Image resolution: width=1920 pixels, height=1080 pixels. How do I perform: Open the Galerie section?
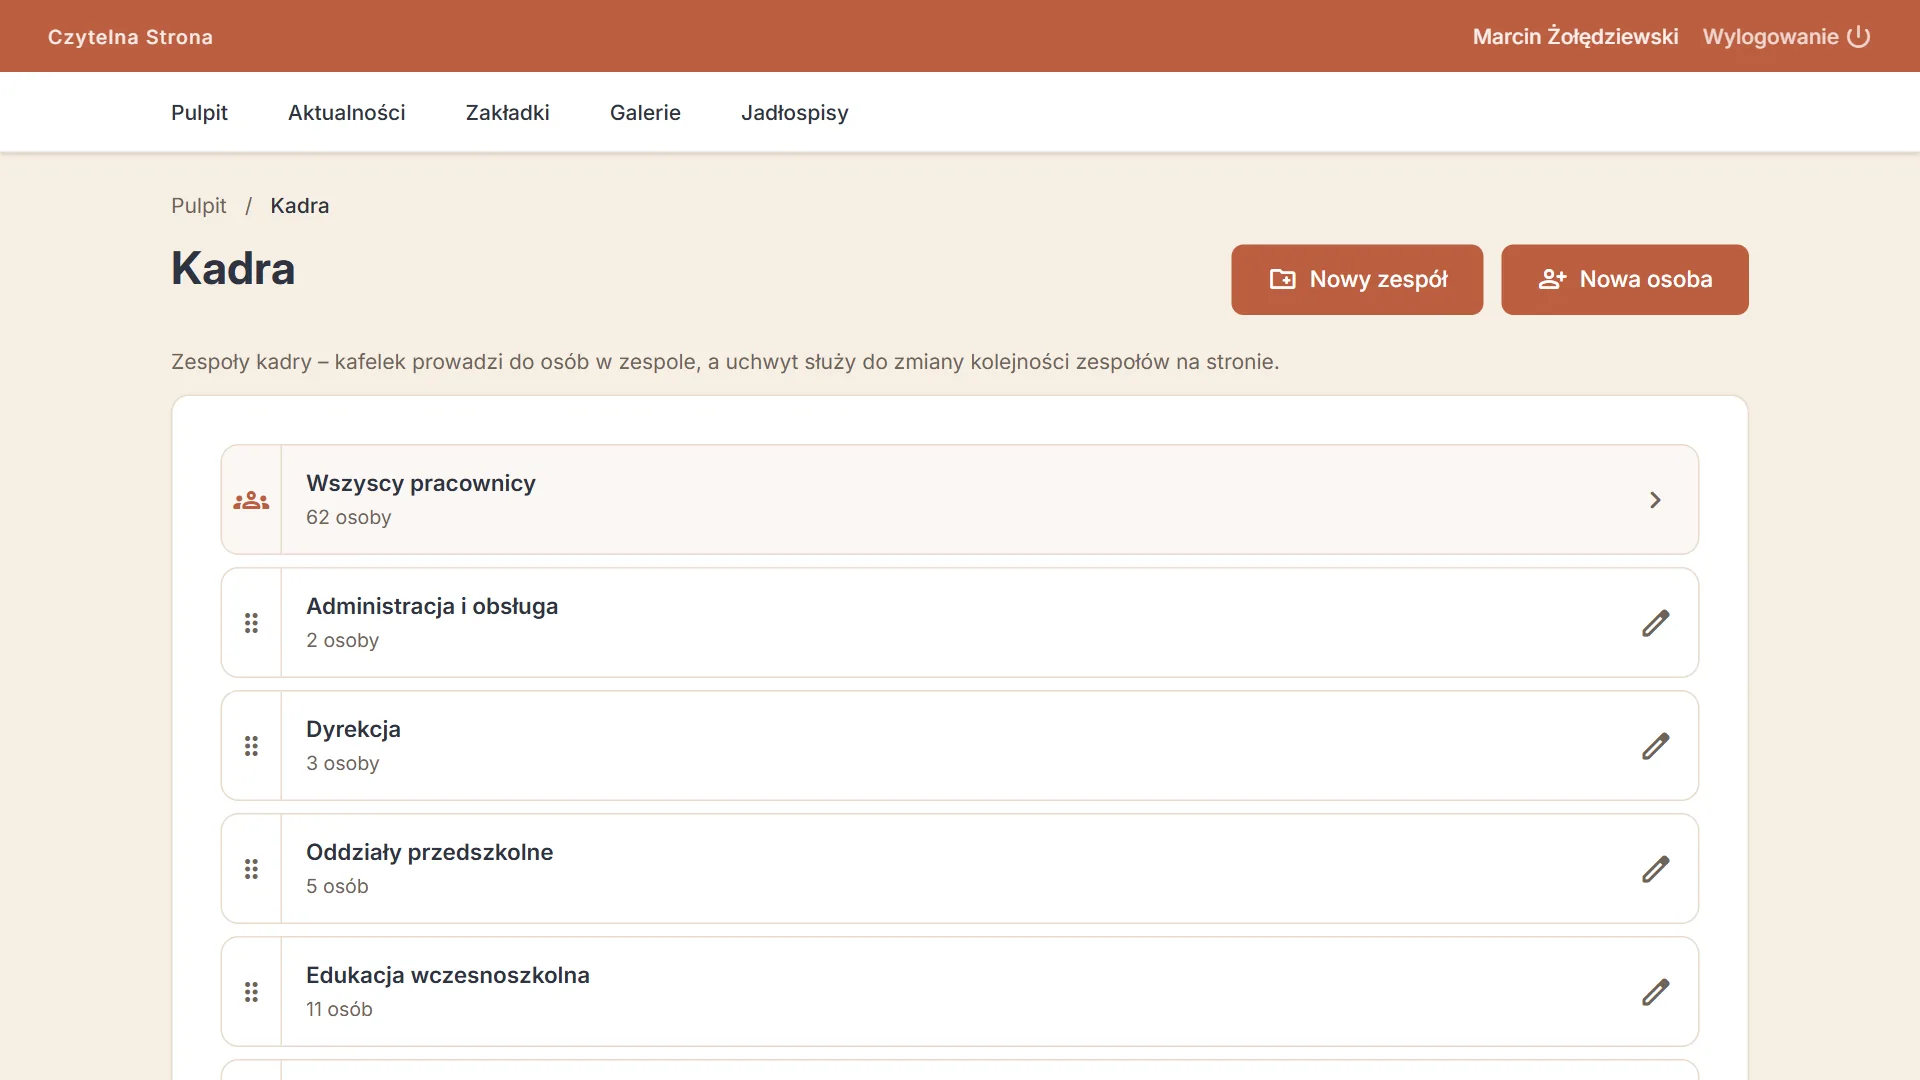(645, 113)
